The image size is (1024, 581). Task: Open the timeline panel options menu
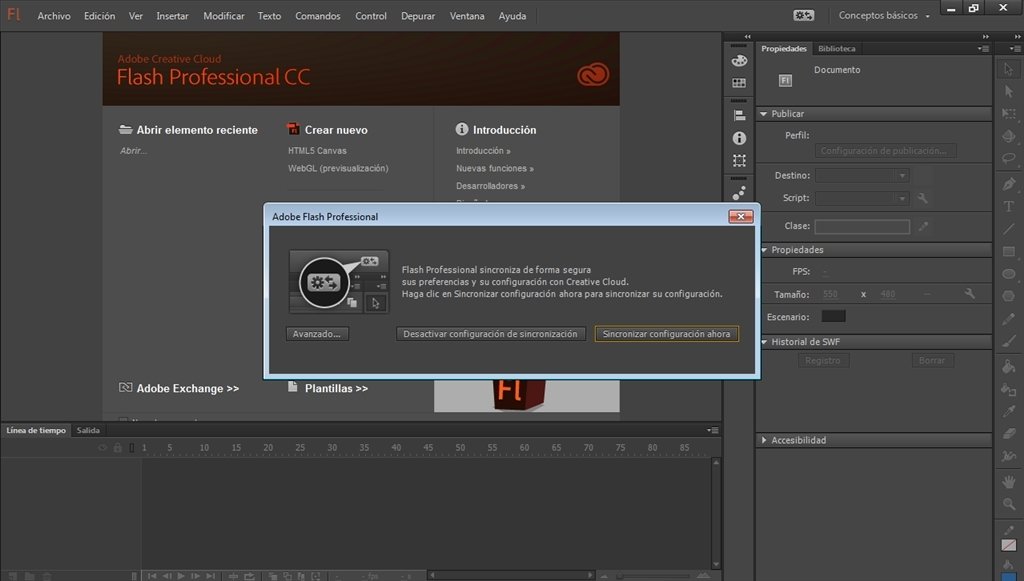click(x=712, y=430)
